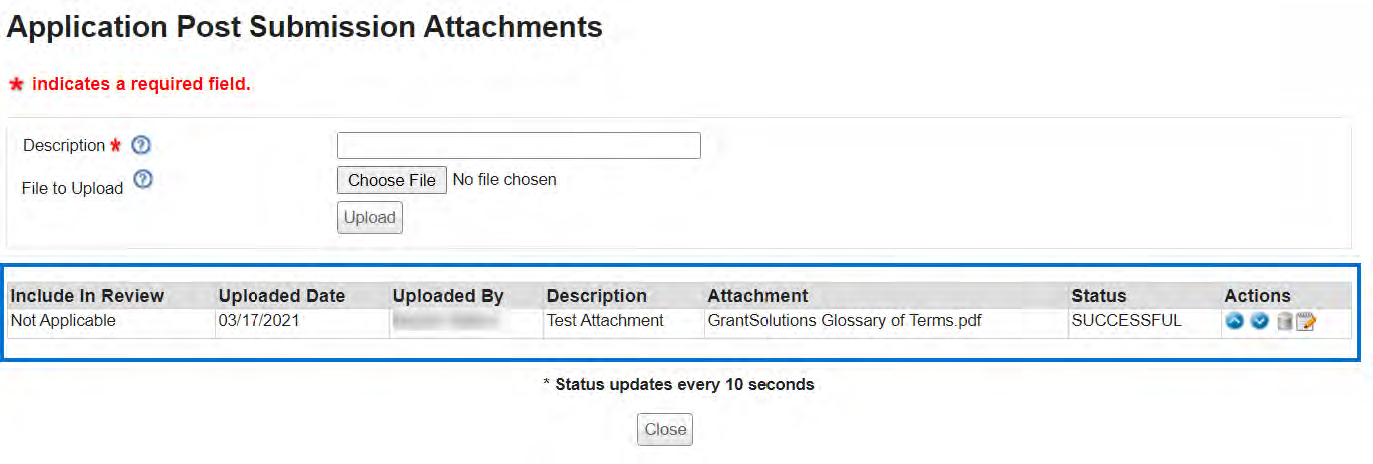Click the SUCCESSFUL status cell

click(x=1126, y=321)
